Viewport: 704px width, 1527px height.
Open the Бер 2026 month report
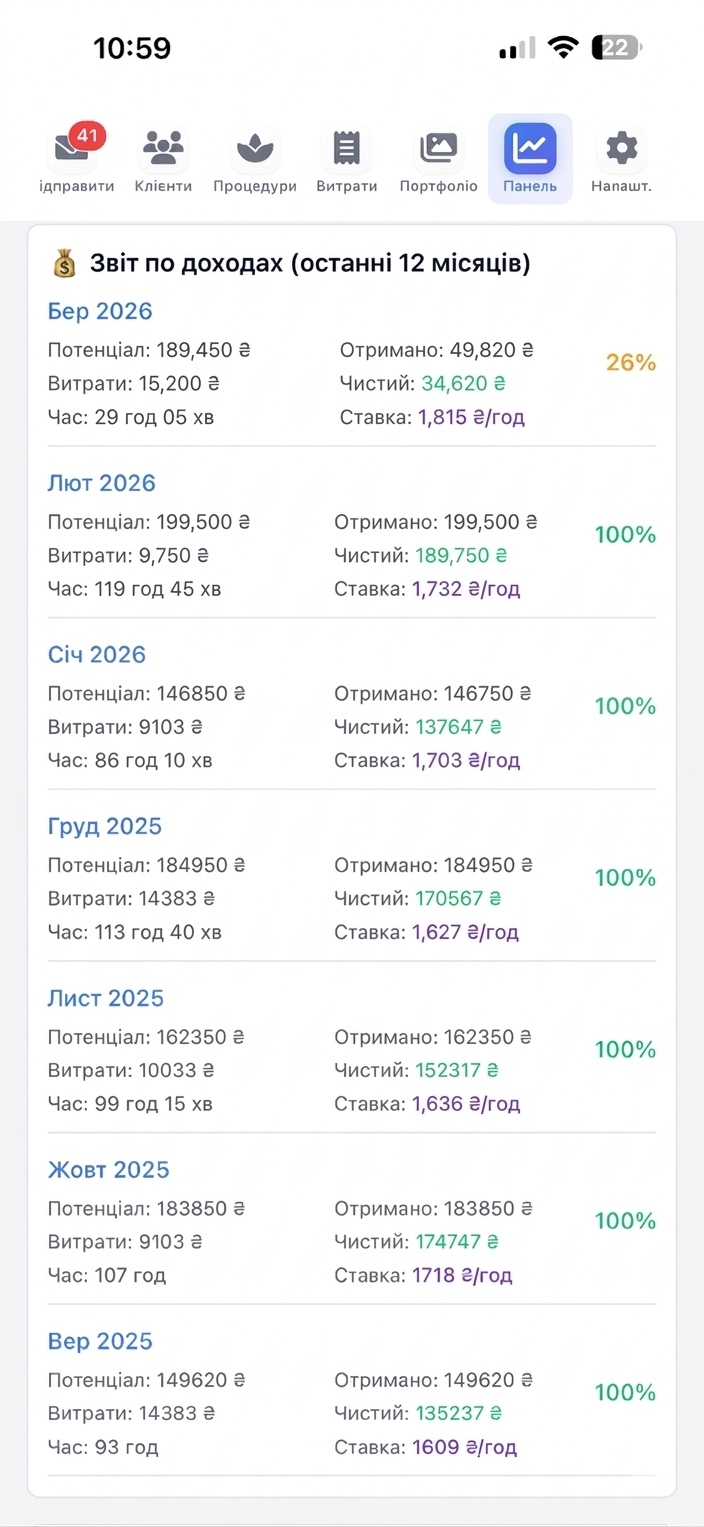point(100,311)
